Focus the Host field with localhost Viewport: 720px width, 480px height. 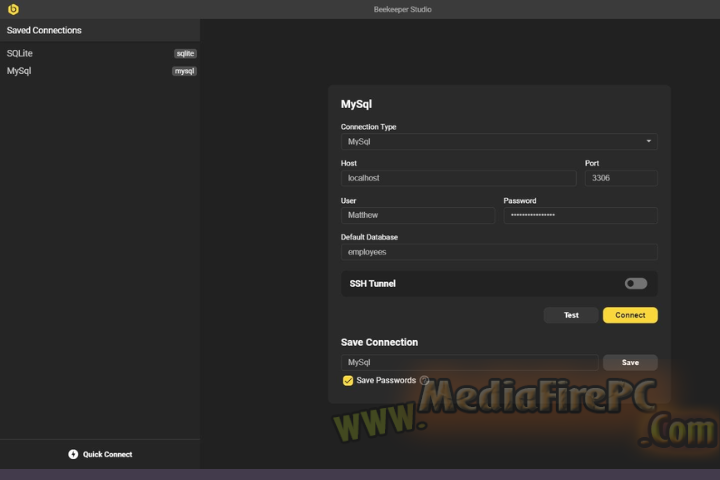pos(459,178)
